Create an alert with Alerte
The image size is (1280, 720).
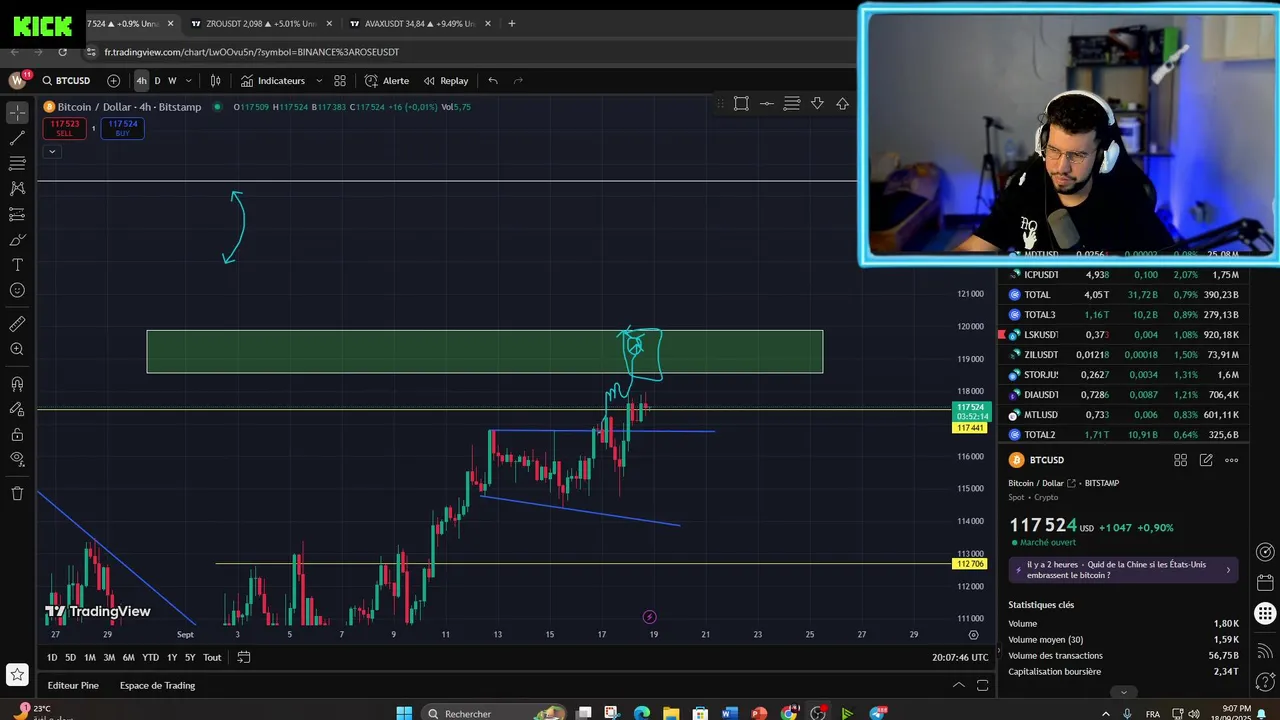click(x=387, y=81)
